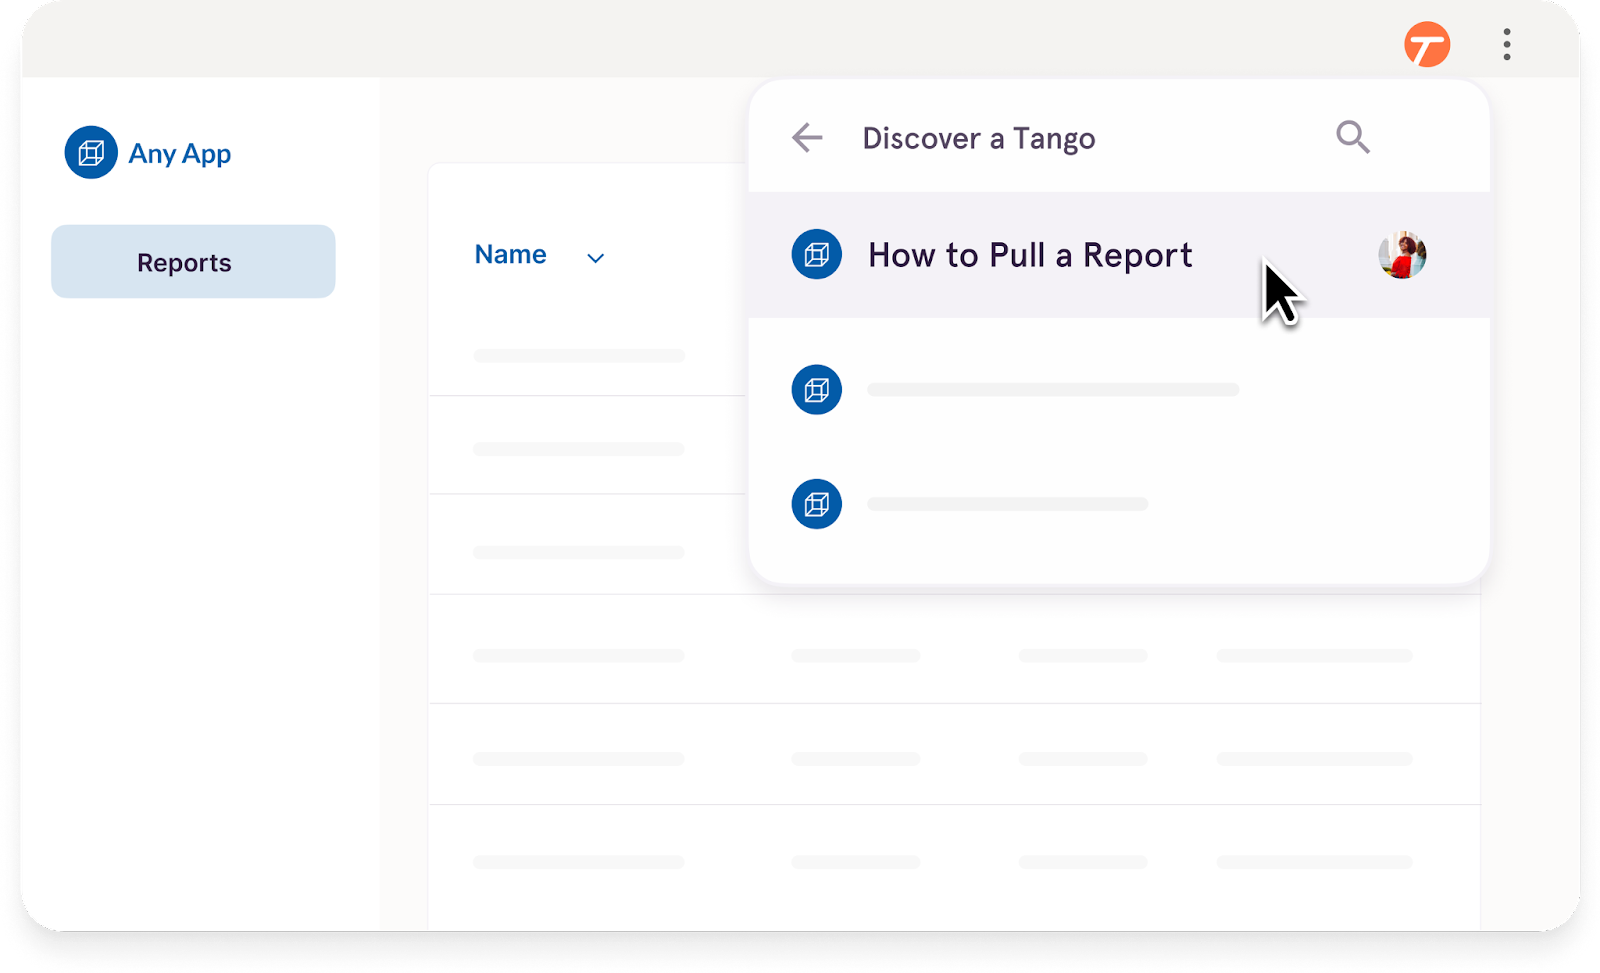Select the second workflow in the results list
The height and width of the screenshot is (973, 1600).
tap(1052, 389)
